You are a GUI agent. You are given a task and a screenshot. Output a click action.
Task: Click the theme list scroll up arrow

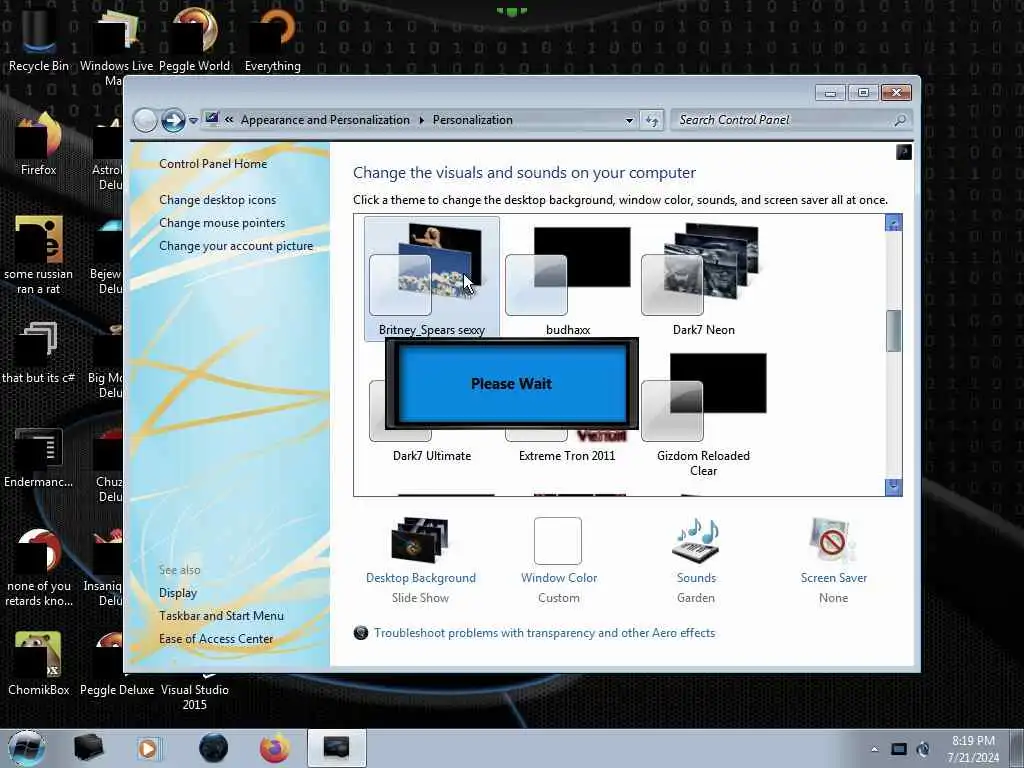pos(893,223)
